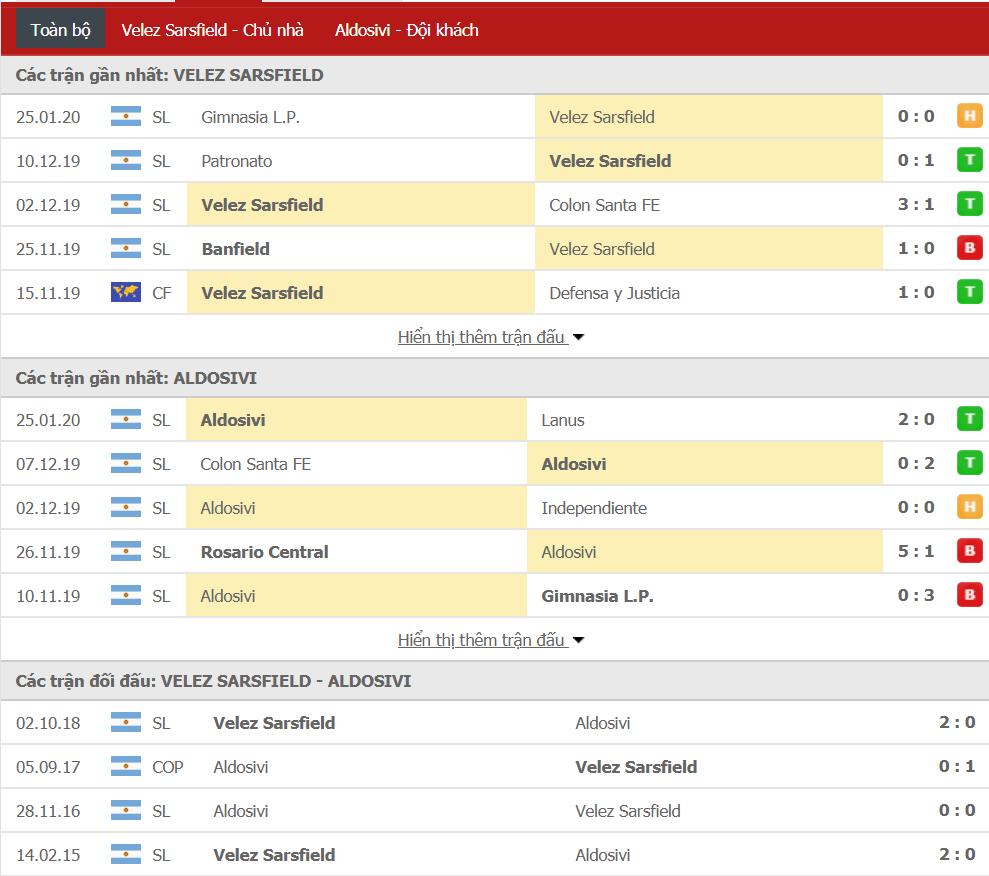Click green T badge for Colon Santa FE 0:2
This screenshot has height=876, width=989.
coord(969,463)
